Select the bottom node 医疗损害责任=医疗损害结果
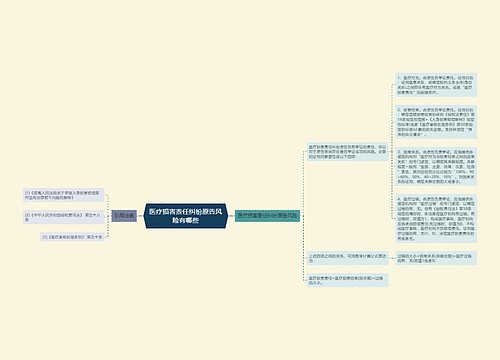The width and height of the screenshot is (500, 360). coord(348,280)
